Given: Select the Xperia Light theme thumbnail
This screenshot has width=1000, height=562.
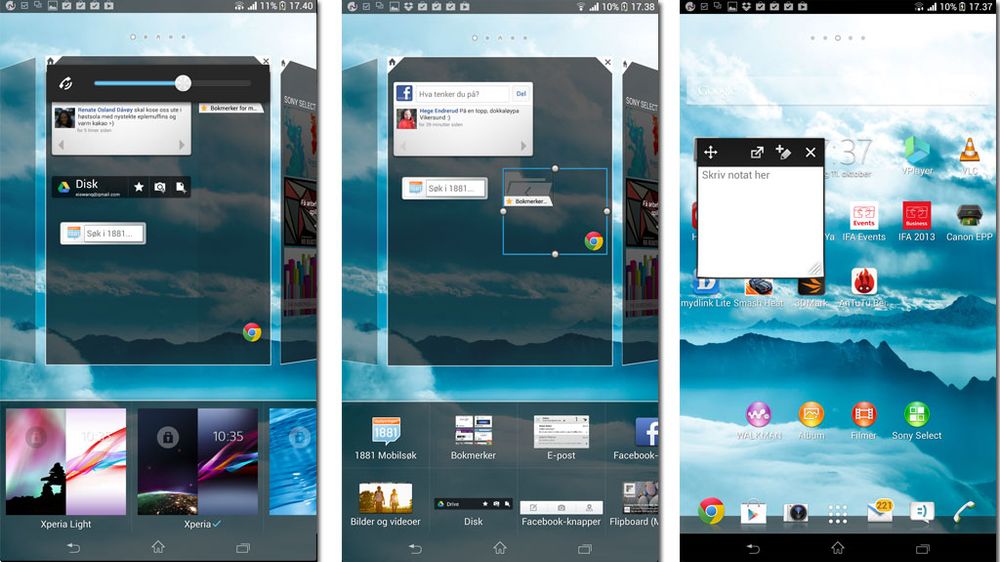Looking at the screenshot, I should 66,462.
